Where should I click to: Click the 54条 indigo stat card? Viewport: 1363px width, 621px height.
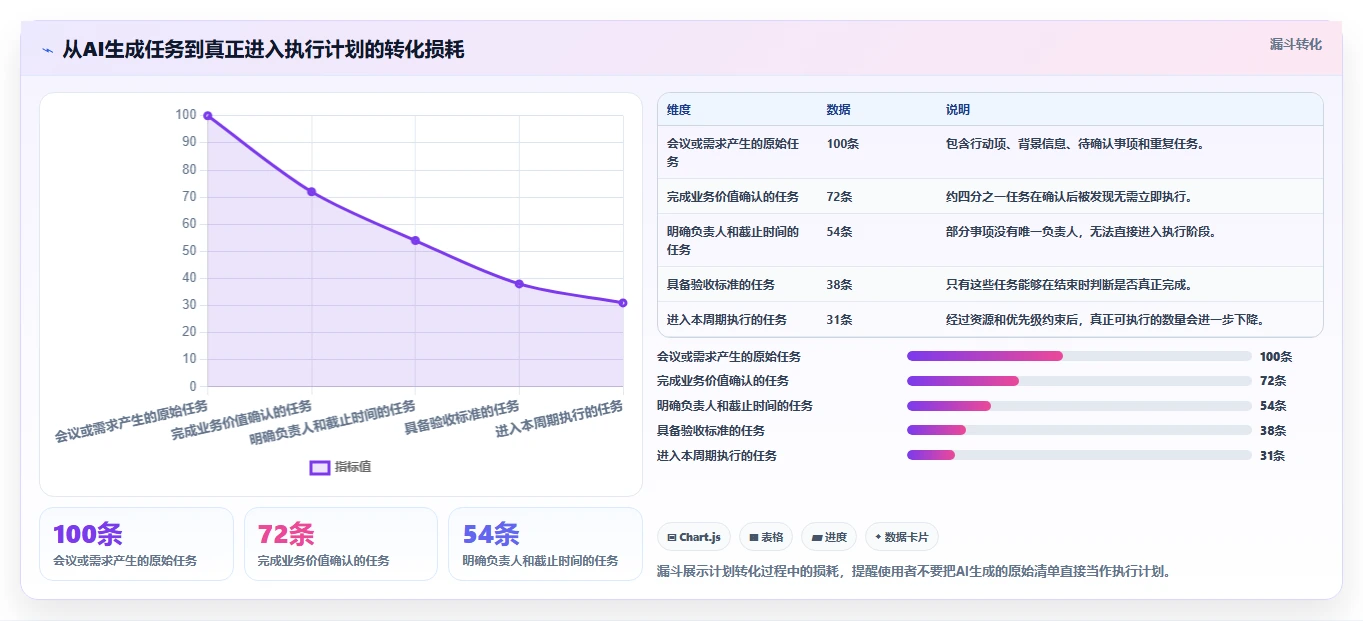(x=545, y=544)
